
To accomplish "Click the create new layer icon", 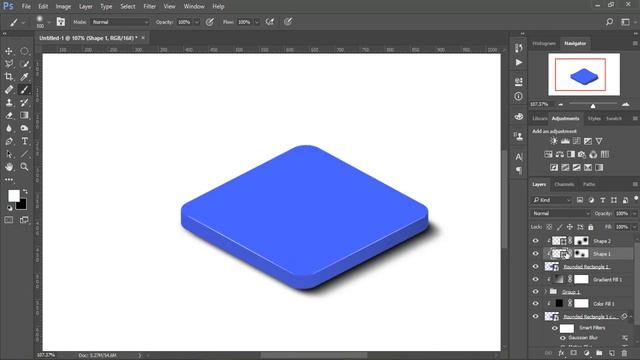I will (611, 353).
